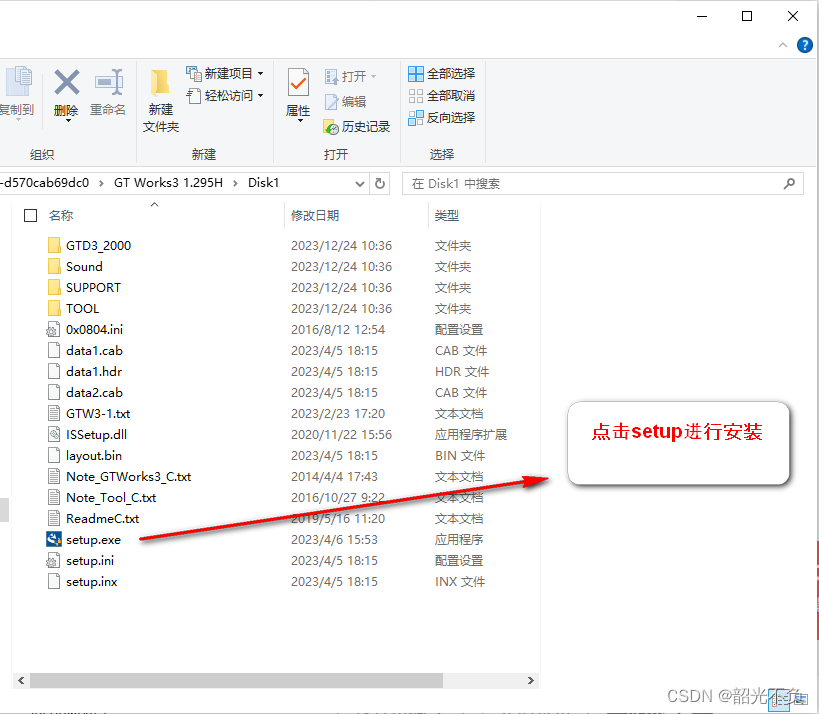The height and width of the screenshot is (714, 819).
Task: Click the Edit (编辑) ribbon item
Action: 345,102
